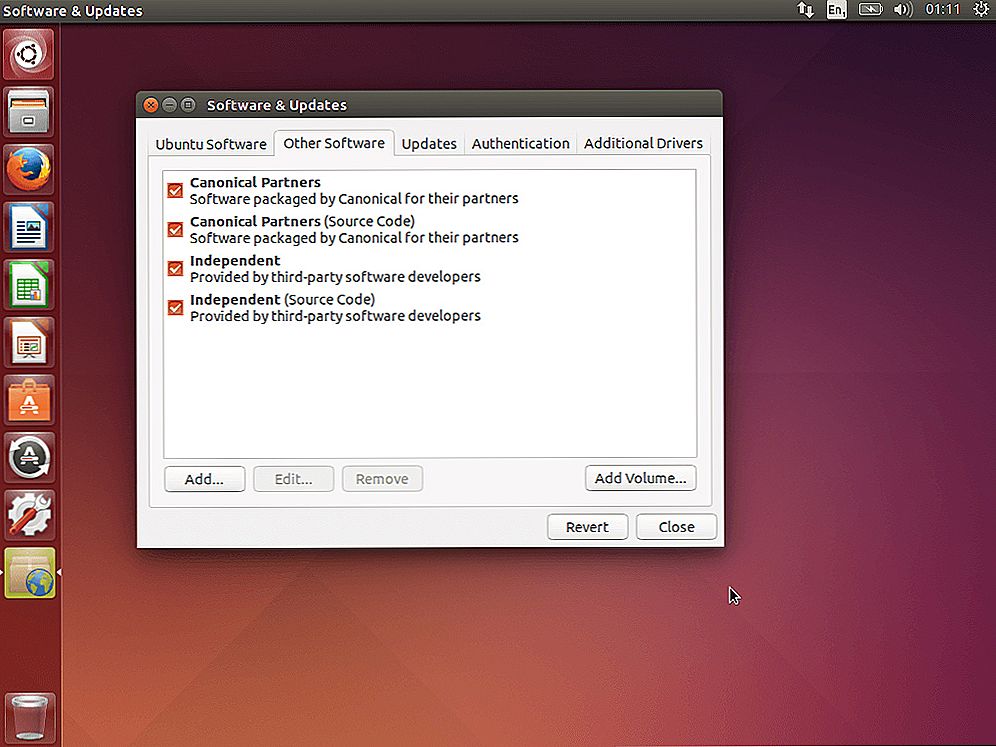Launch Firefox web browser from the dock
996x747 pixels.
[29, 170]
